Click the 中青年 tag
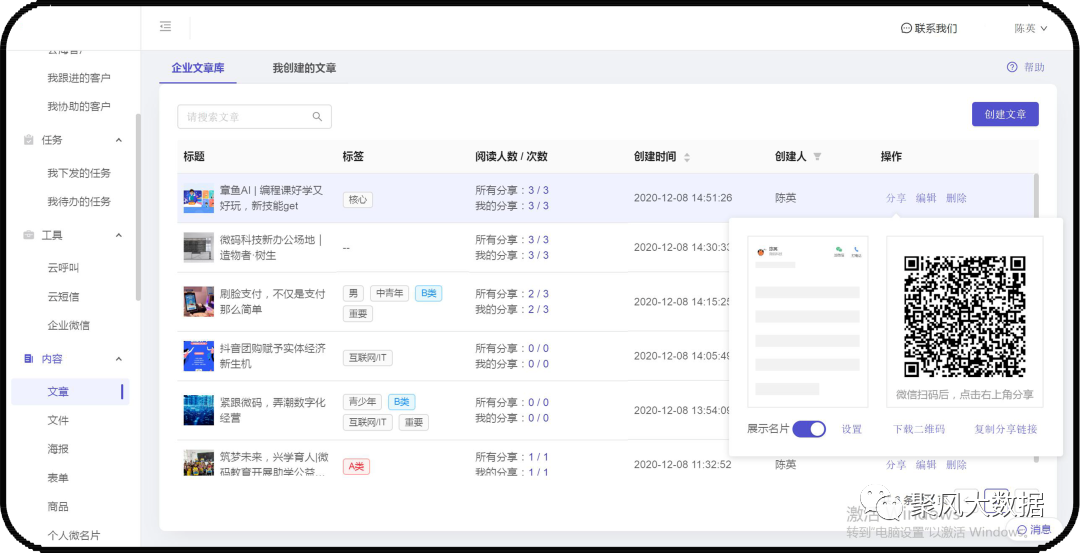The width and height of the screenshot is (1080, 553). coord(390,293)
